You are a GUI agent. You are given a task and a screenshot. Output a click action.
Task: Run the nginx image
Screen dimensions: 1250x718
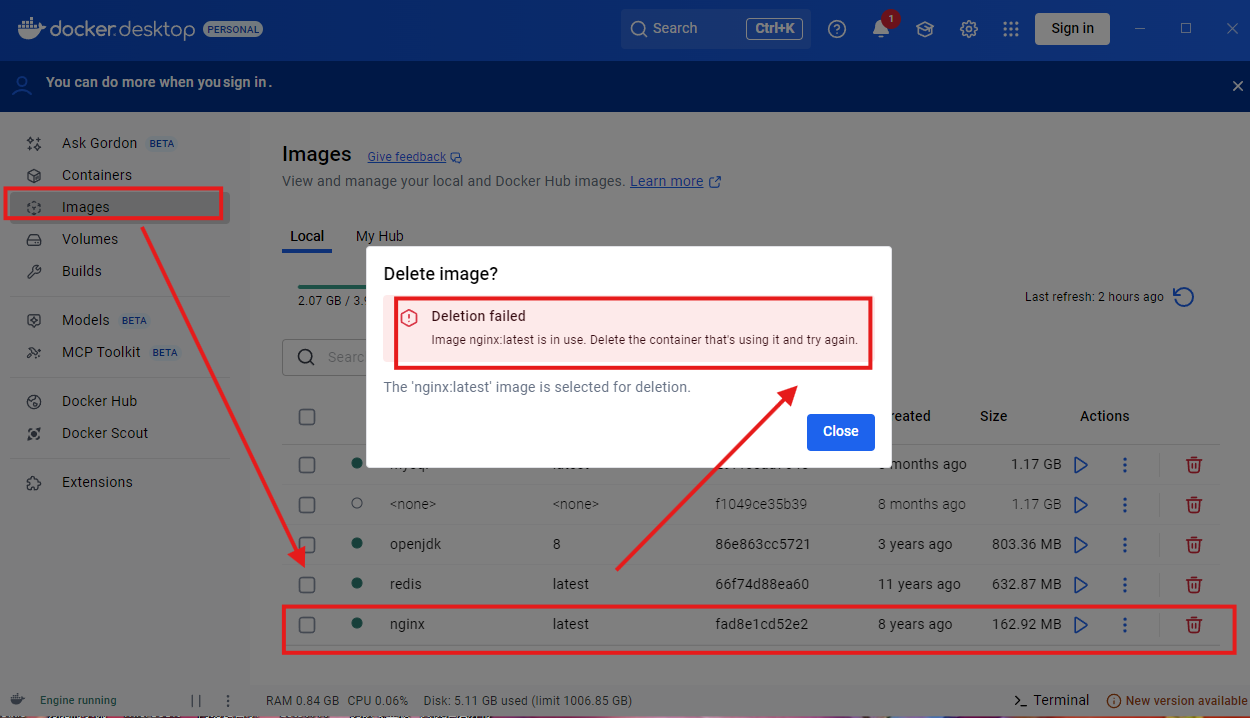pyautogui.click(x=1080, y=624)
